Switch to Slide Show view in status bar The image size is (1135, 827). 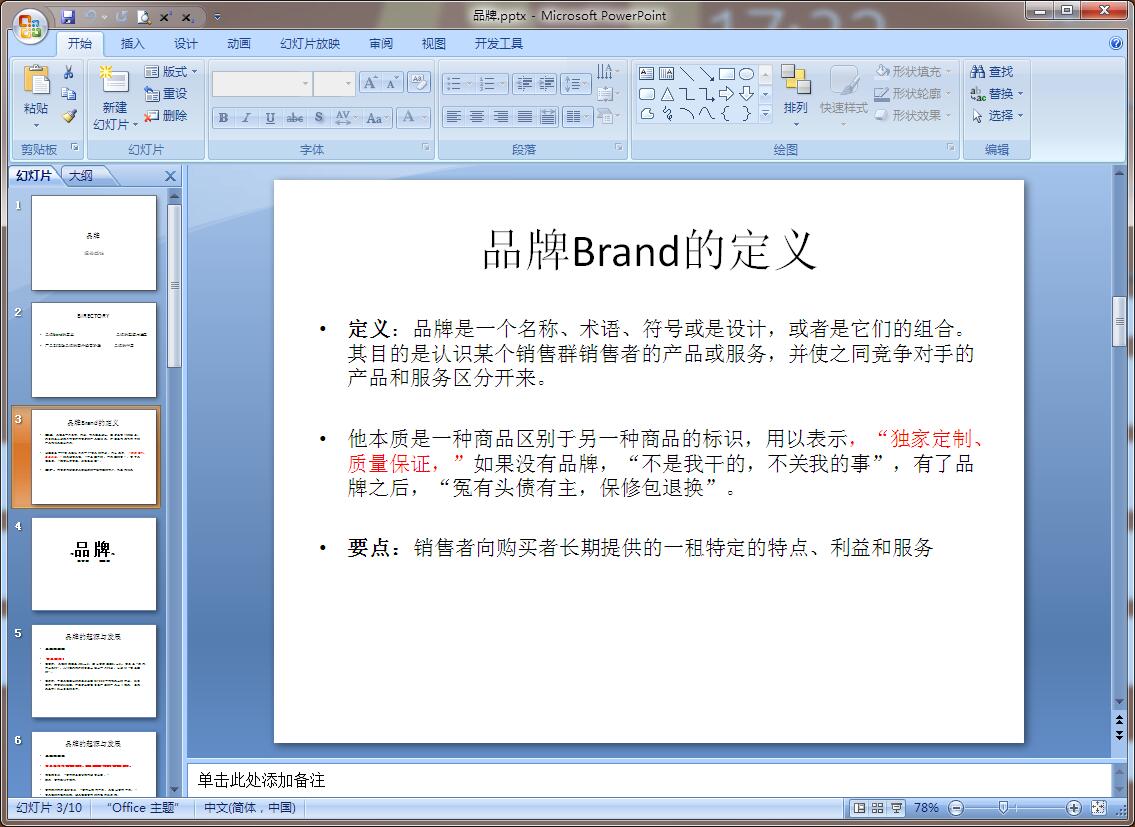click(896, 807)
